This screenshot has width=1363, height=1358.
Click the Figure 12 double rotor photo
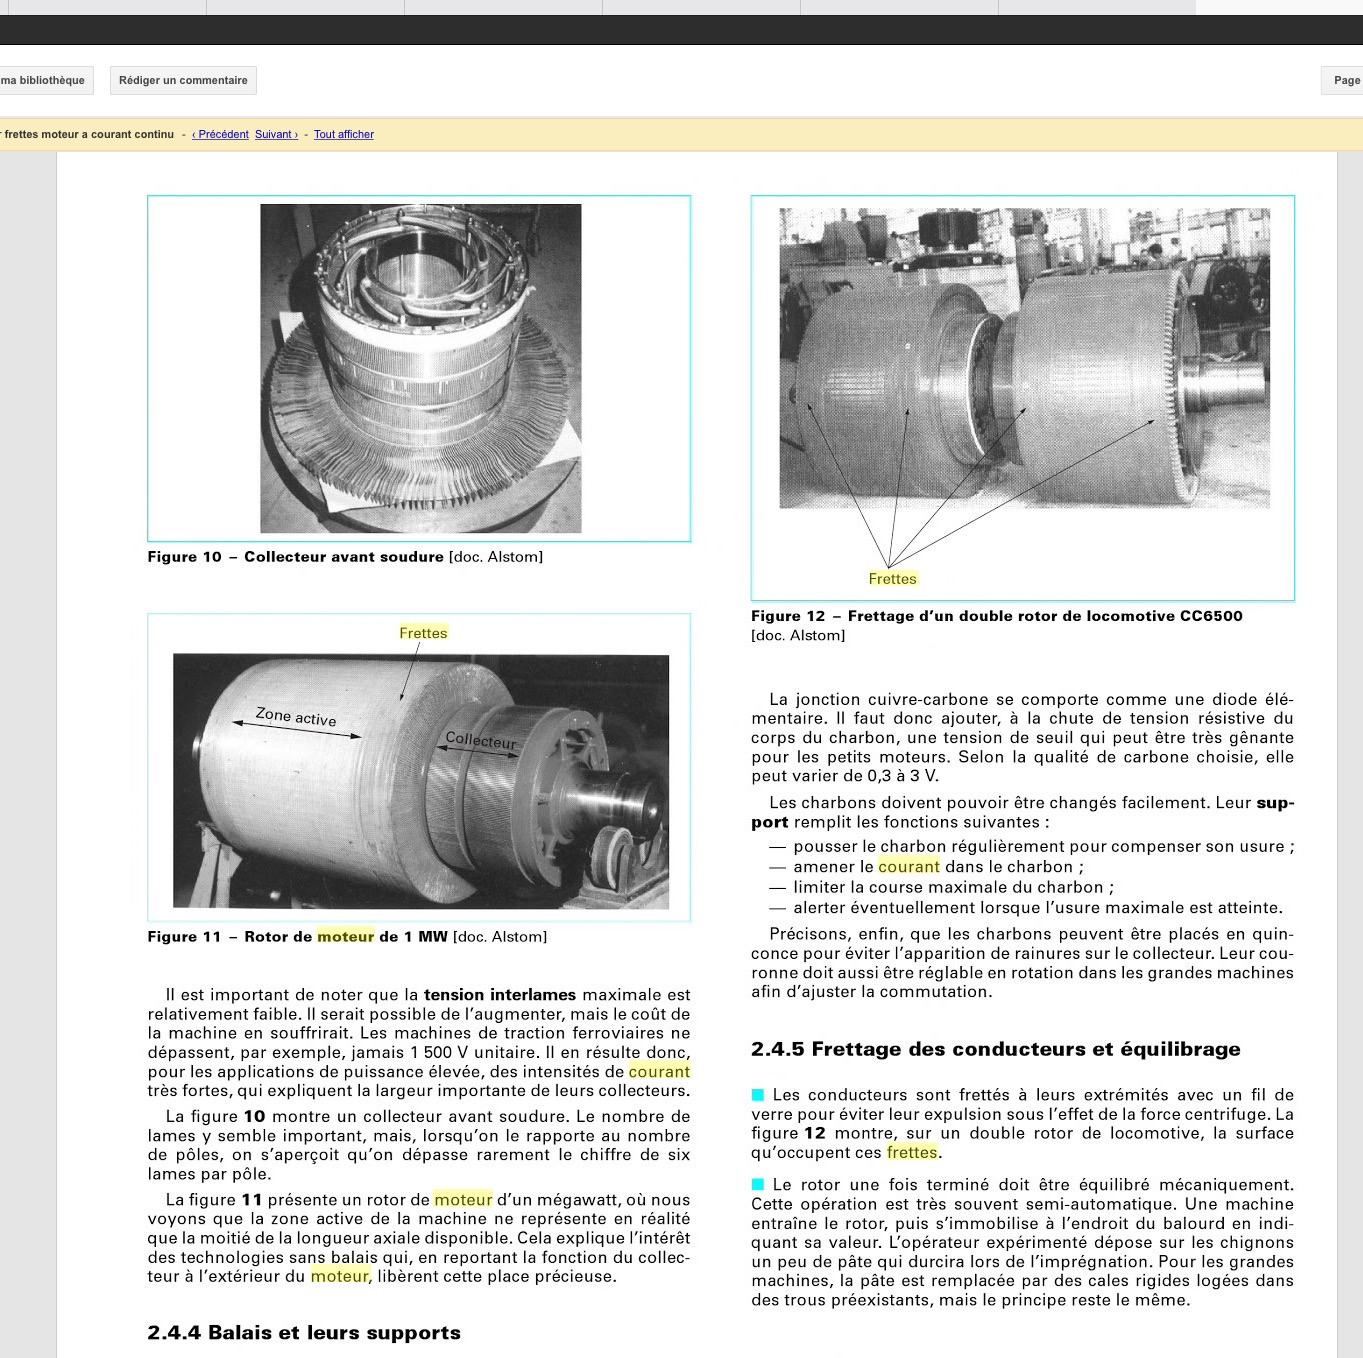tap(1025, 358)
